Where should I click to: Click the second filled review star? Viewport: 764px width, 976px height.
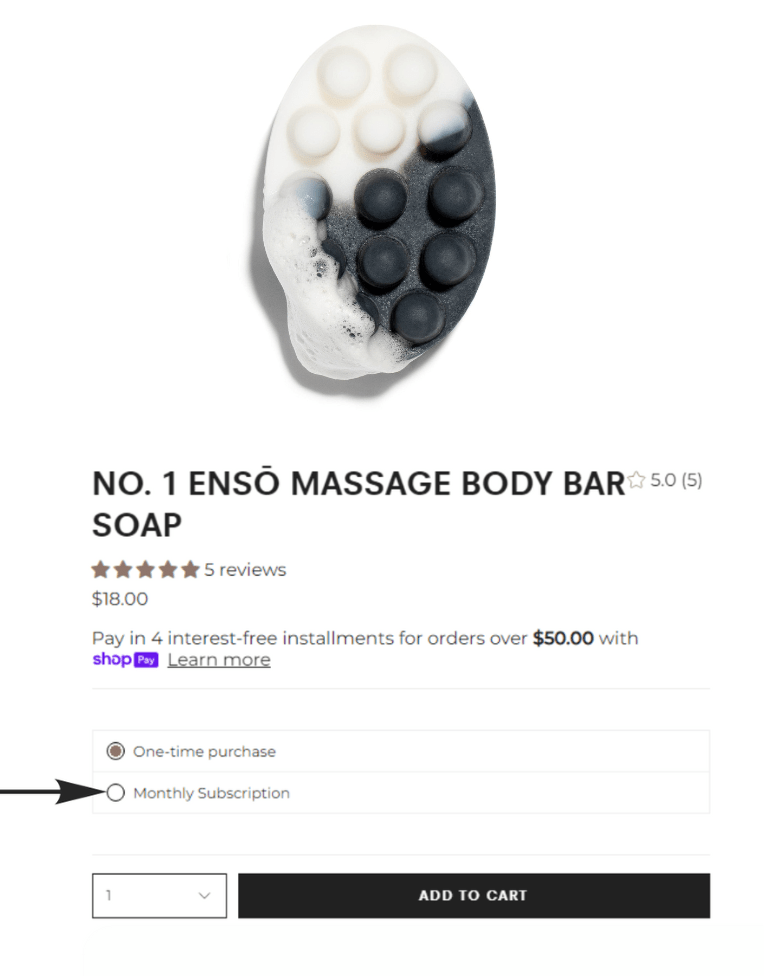(x=123, y=570)
